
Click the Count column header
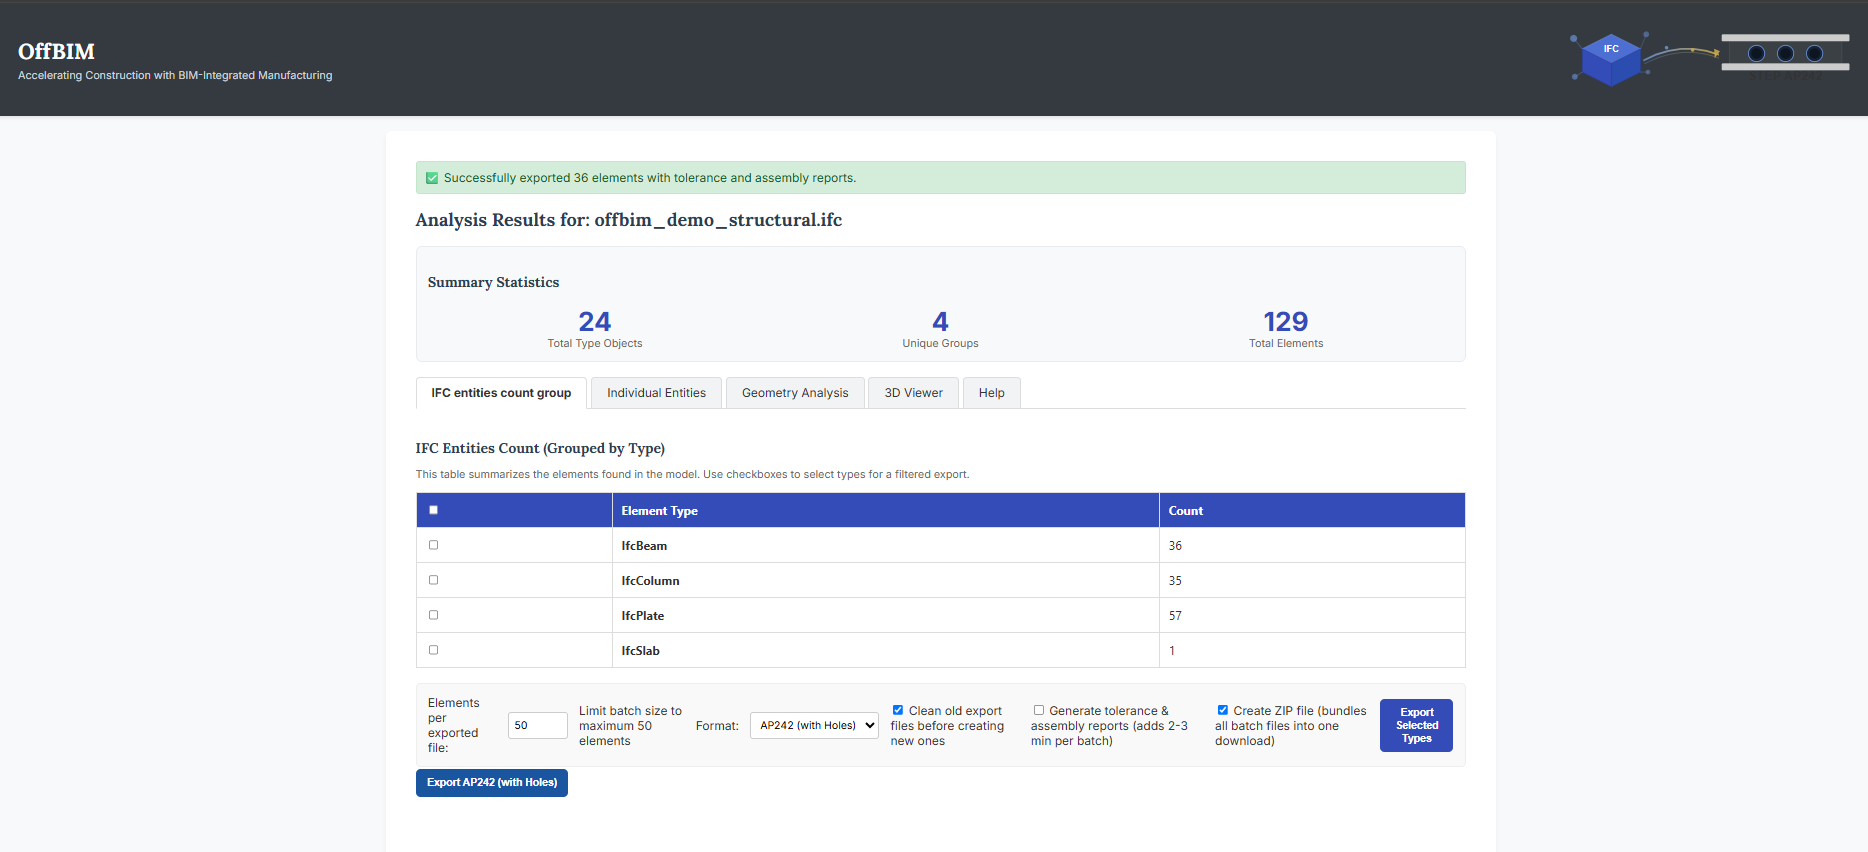pyautogui.click(x=1312, y=510)
